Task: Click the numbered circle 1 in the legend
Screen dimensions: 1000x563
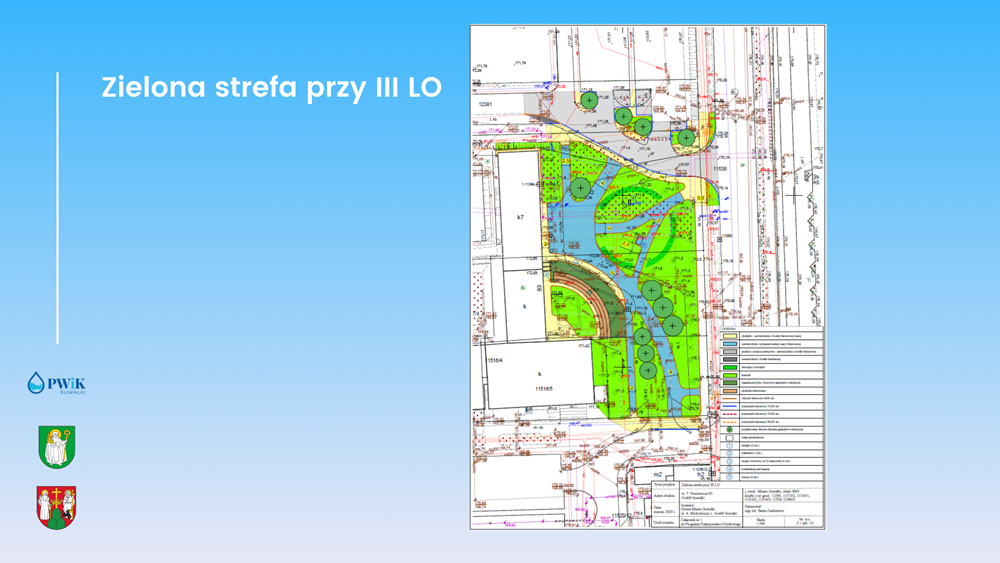Action: tap(728, 446)
